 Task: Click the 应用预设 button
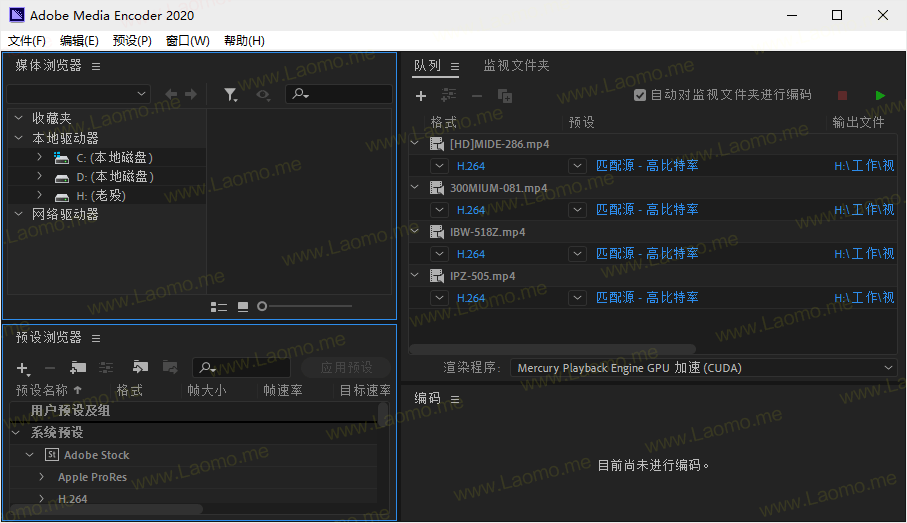point(346,368)
